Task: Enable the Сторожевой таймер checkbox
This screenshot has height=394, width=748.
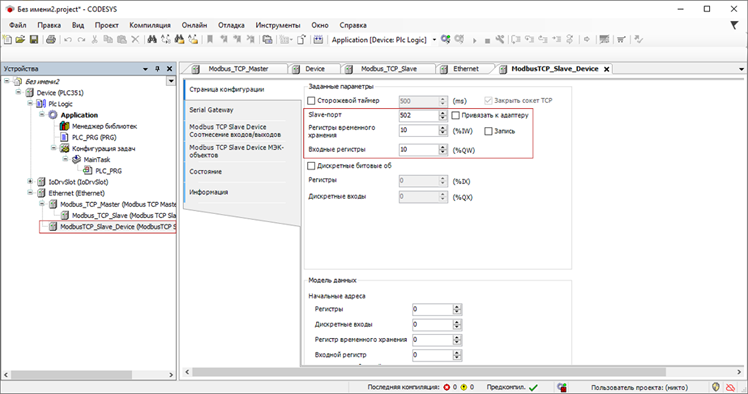Action: tap(312, 101)
